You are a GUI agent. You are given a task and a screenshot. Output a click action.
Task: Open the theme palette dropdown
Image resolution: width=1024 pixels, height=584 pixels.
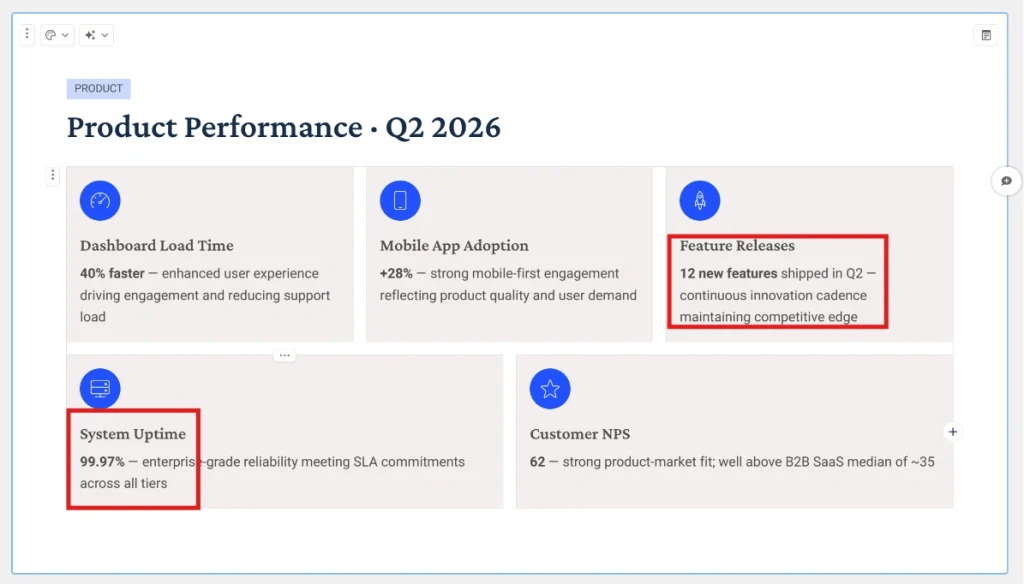[x=57, y=35]
